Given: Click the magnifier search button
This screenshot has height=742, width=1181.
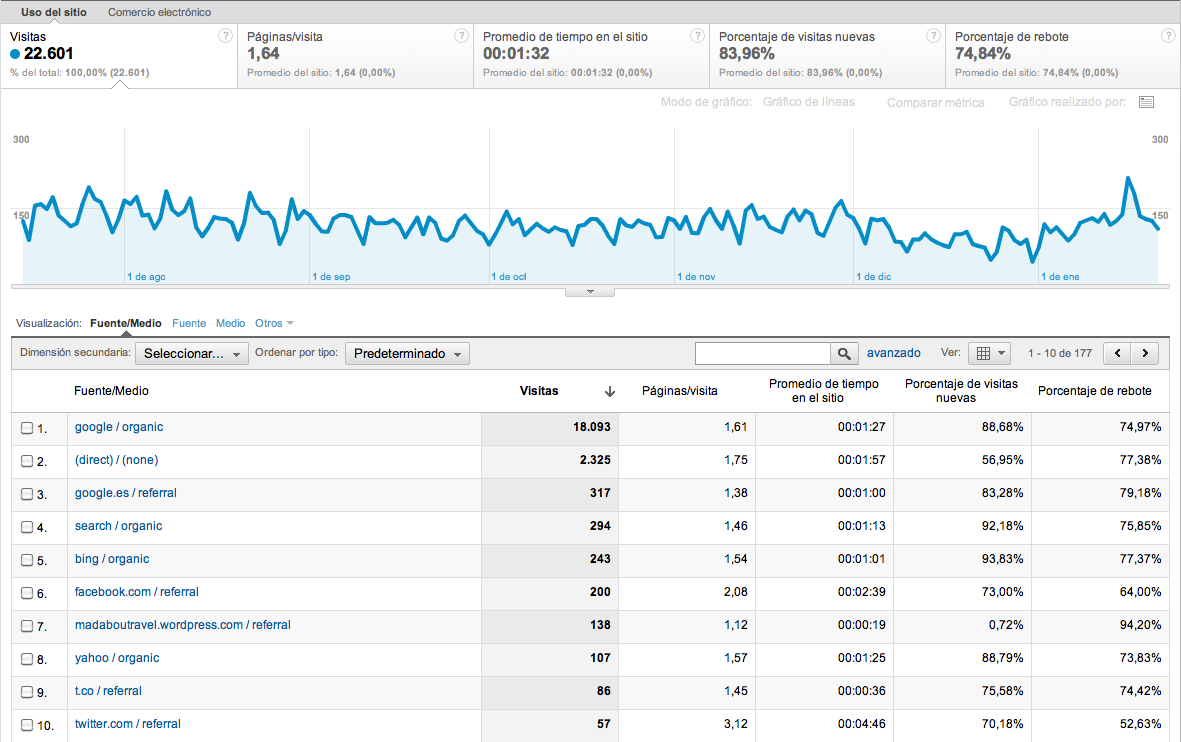Looking at the screenshot, I should (x=844, y=353).
